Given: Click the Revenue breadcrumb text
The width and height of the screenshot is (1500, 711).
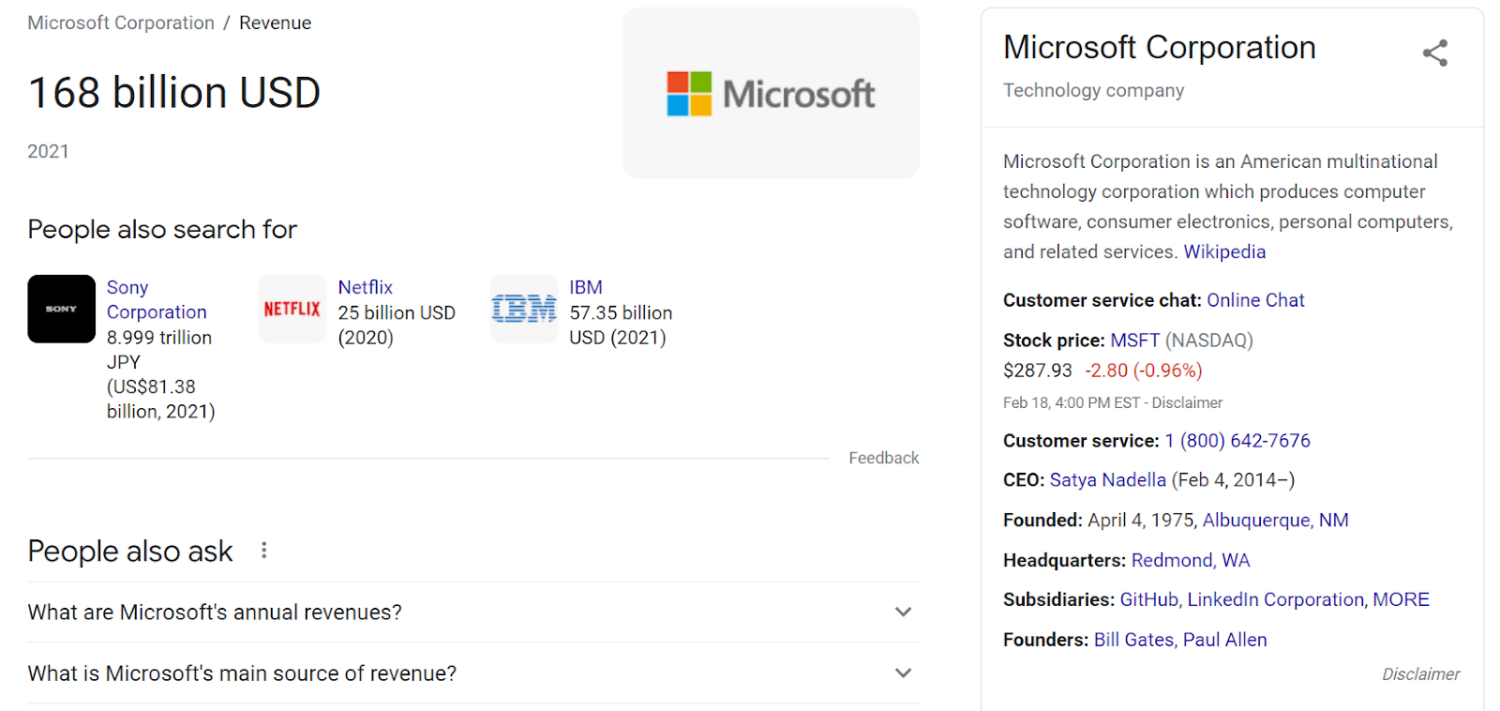Looking at the screenshot, I should [x=275, y=23].
